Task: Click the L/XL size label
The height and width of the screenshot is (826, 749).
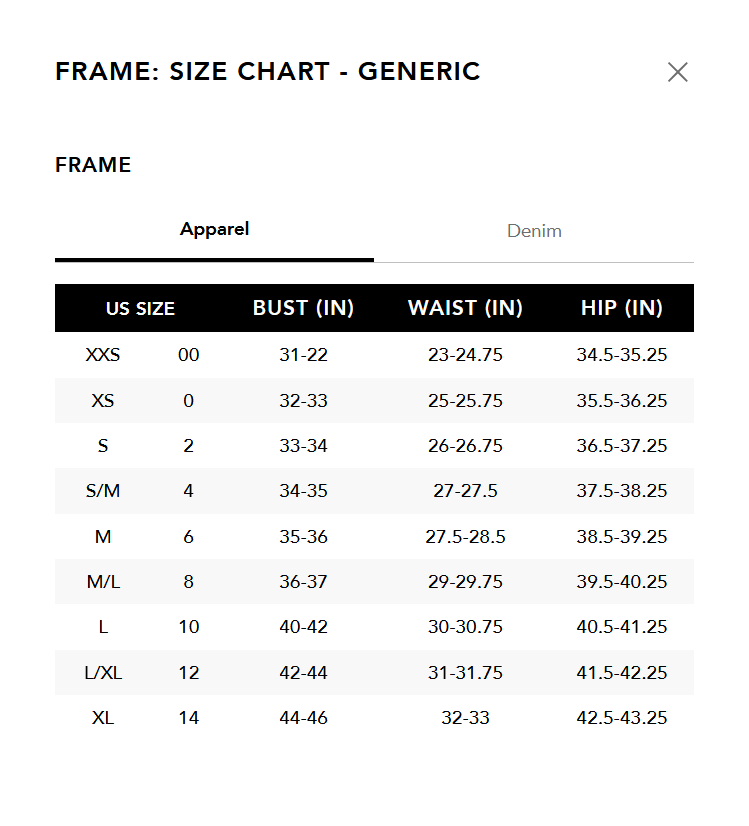Action: (103, 673)
